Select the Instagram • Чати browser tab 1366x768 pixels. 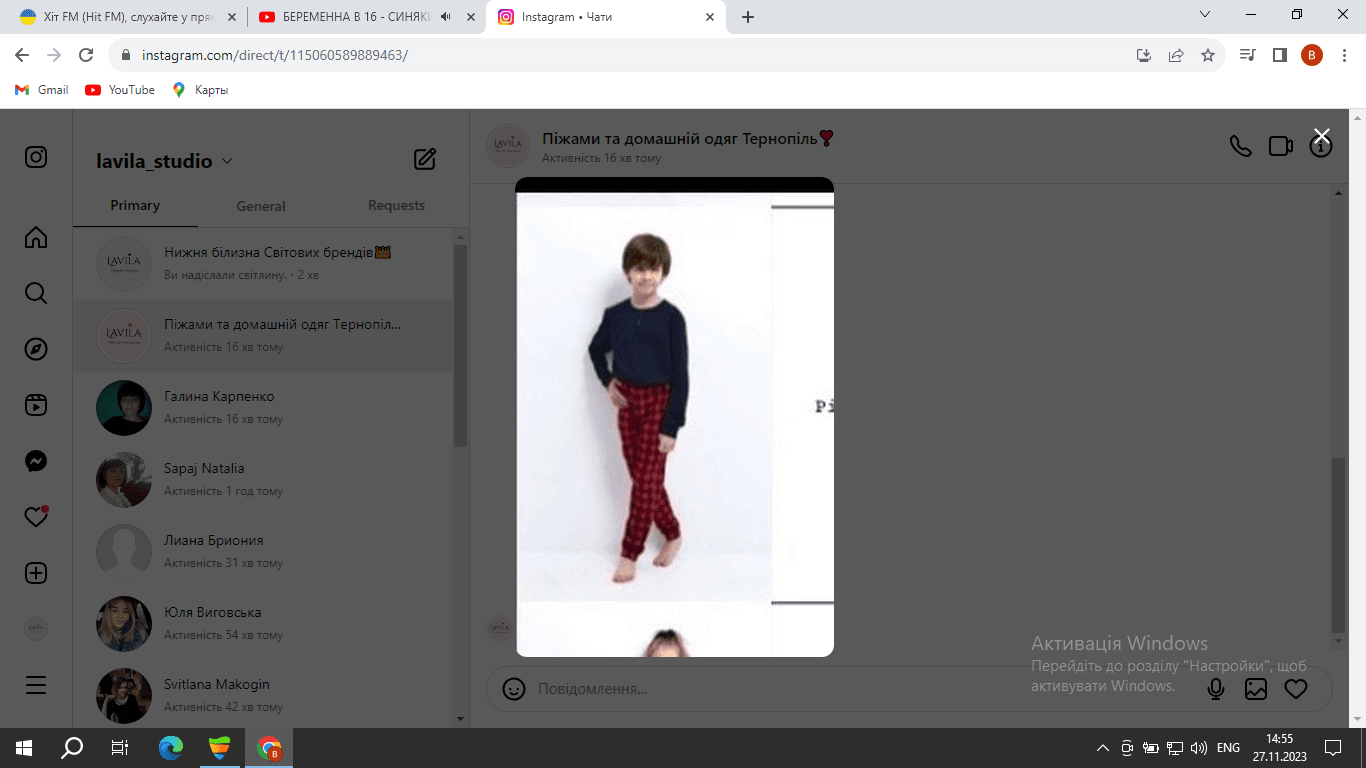[x=606, y=17]
